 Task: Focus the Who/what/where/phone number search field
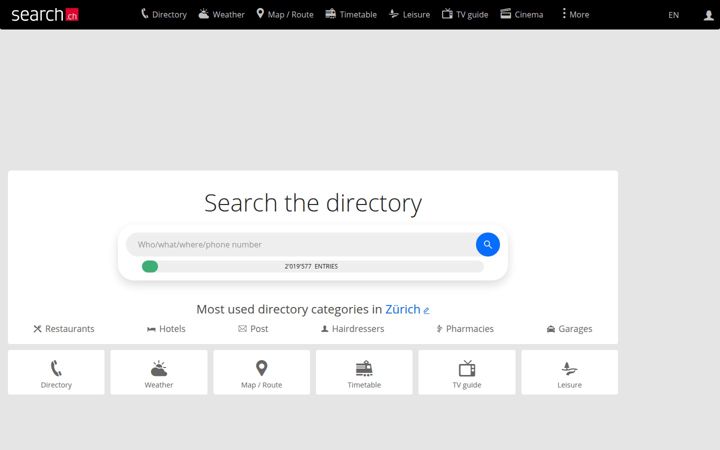click(x=301, y=244)
